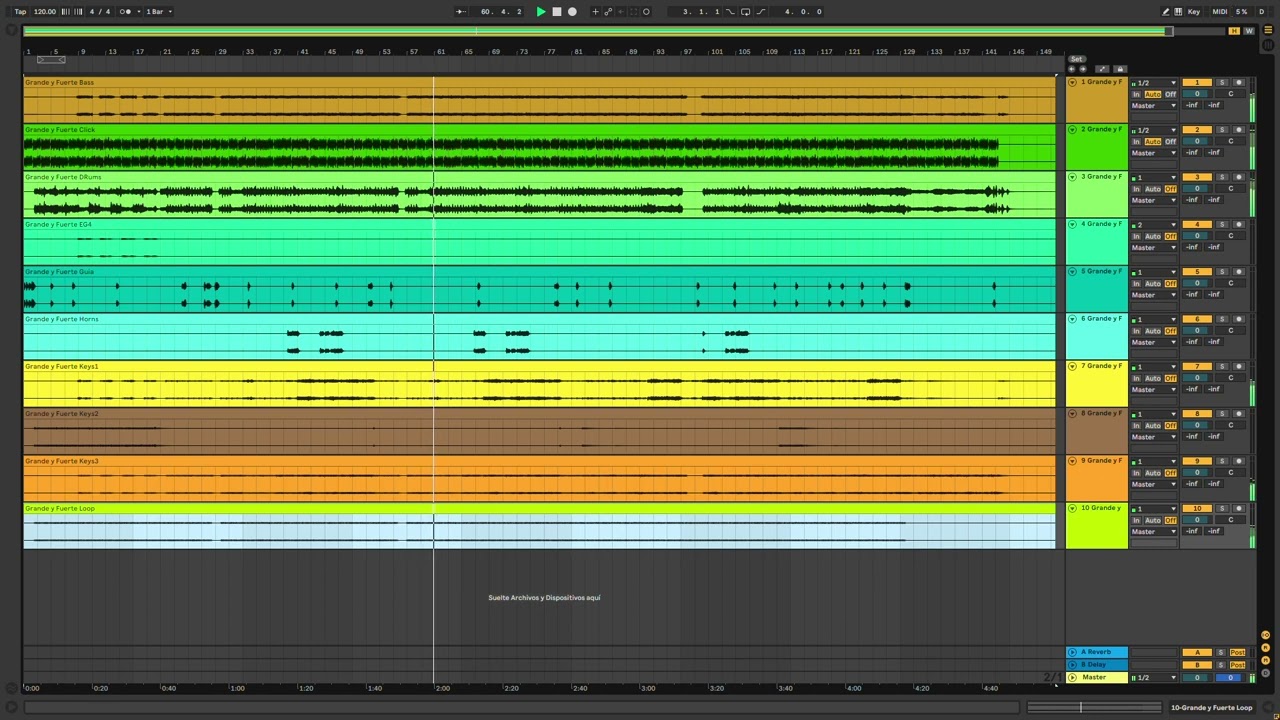Screen dimensions: 1280x720
Task: Toggle the Automation Arm icon
Action: click(608, 12)
